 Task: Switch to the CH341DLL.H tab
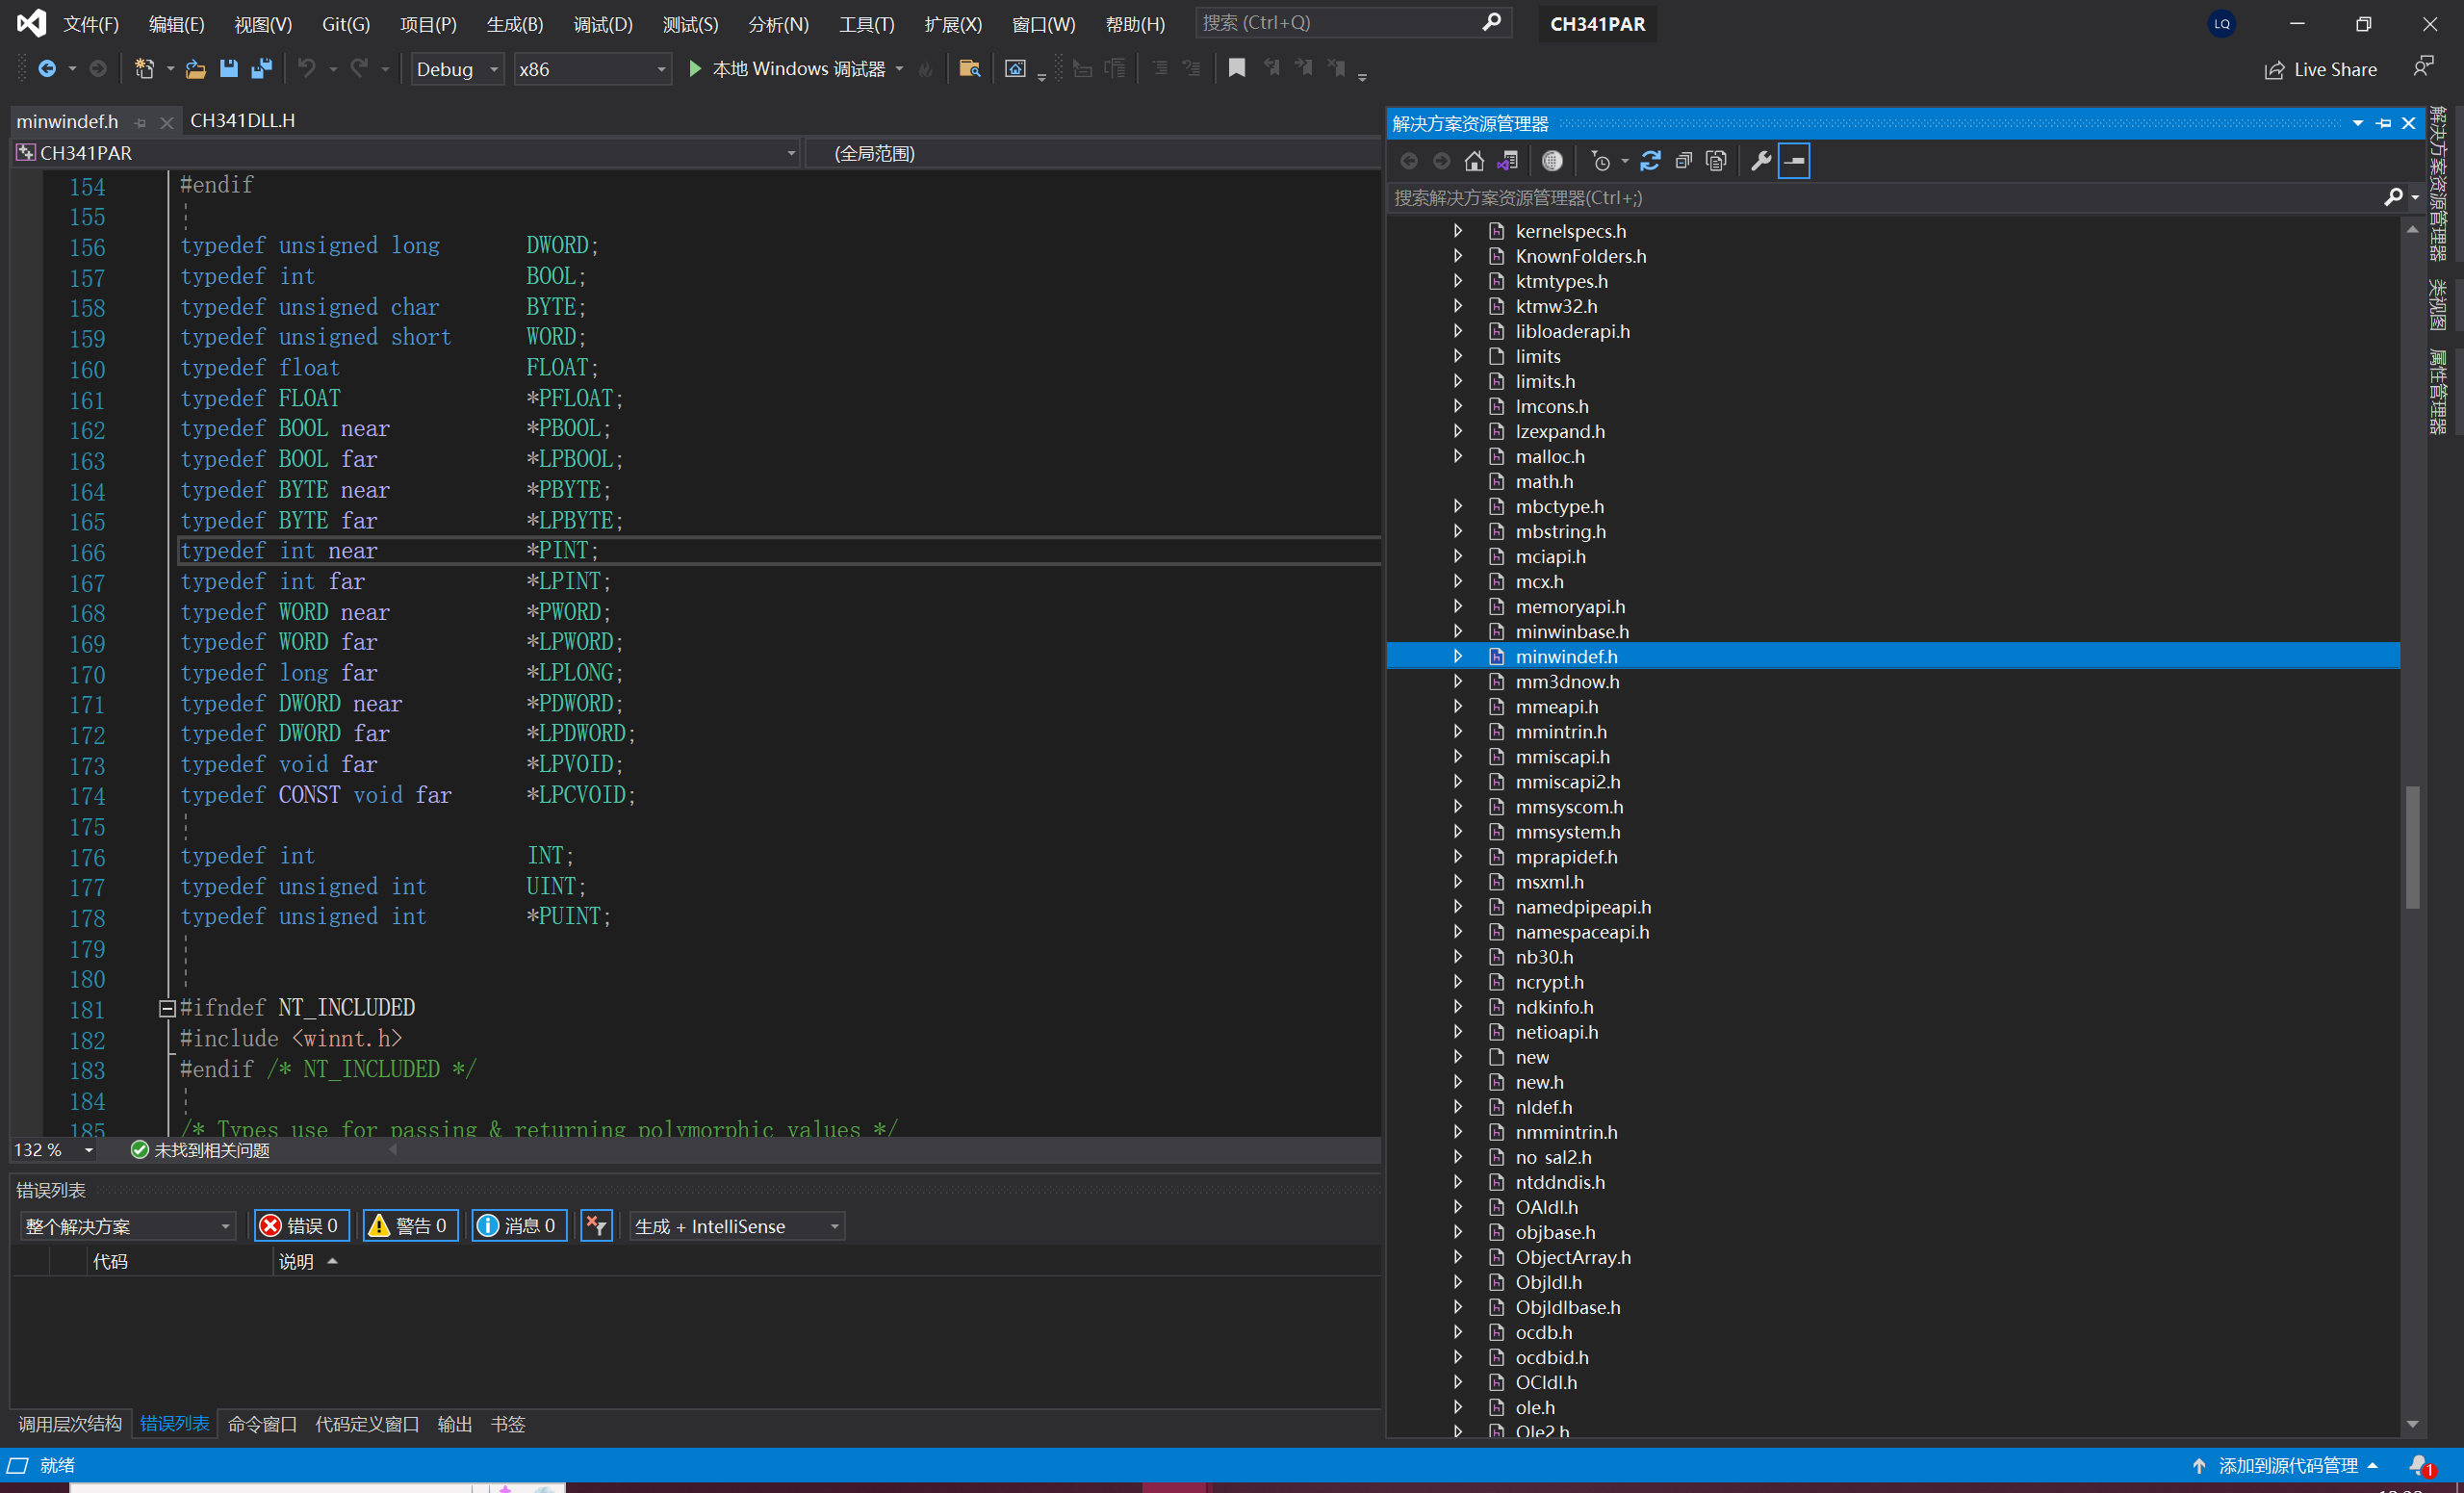click(243, 121)
